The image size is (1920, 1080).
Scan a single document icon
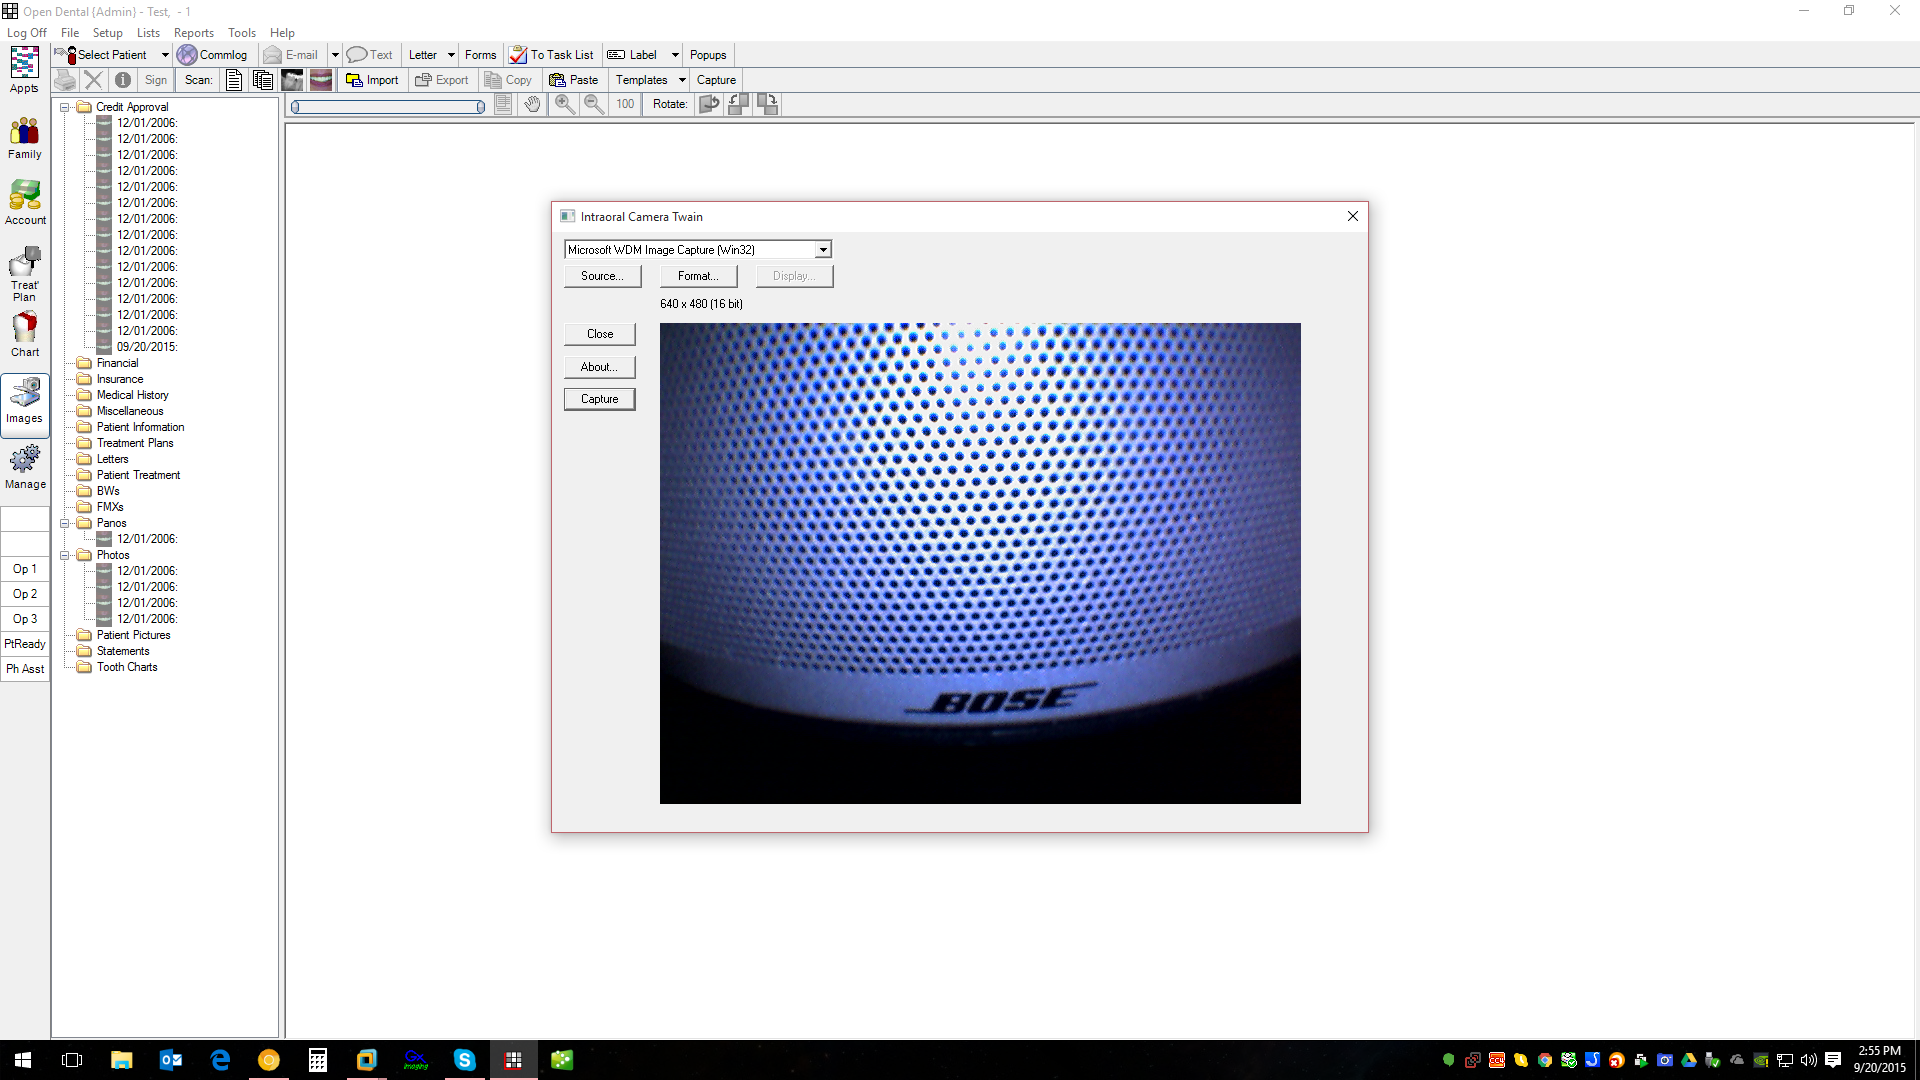[234, 80]
